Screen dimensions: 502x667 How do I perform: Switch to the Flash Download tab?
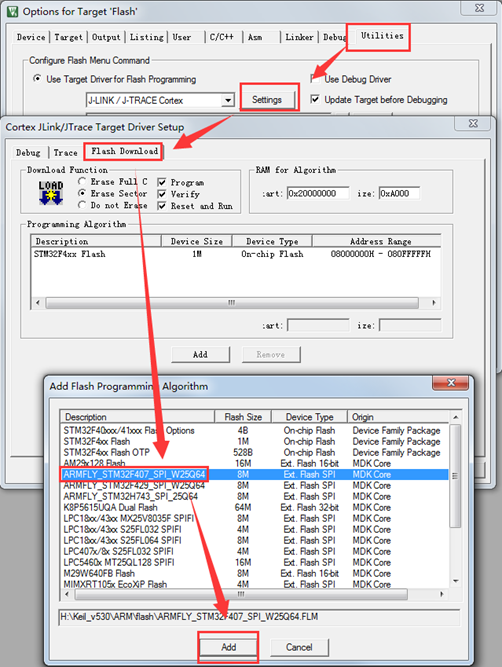(x=124, y=151)
